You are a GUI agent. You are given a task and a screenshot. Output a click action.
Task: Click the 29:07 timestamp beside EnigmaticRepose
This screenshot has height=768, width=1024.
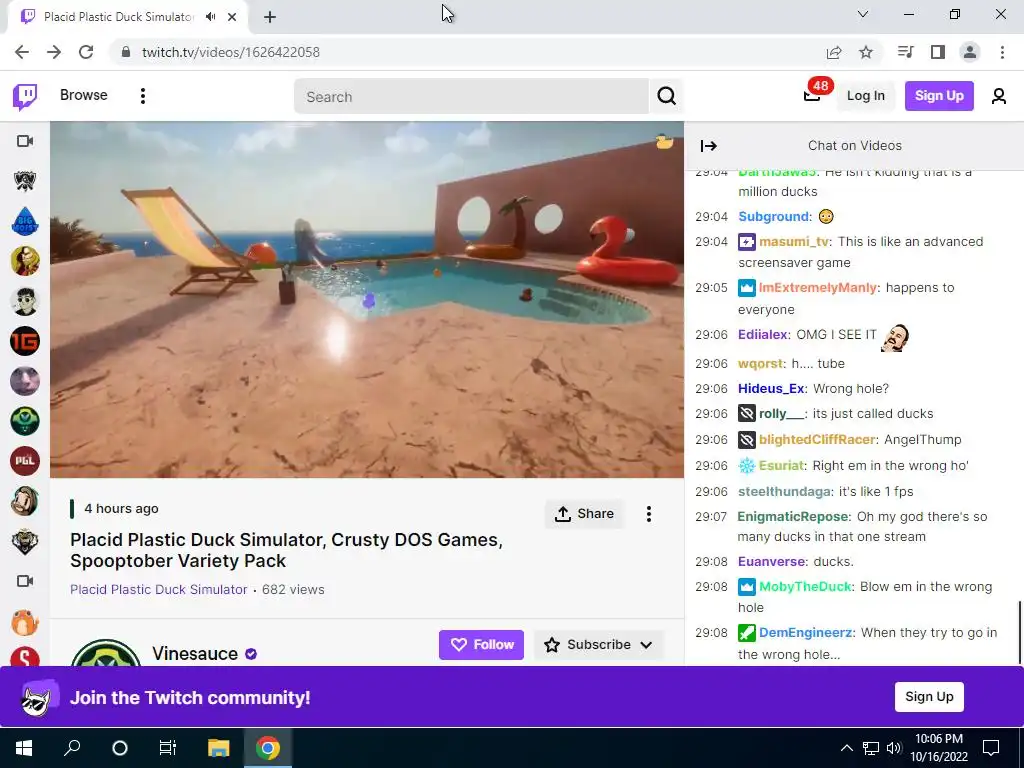(711, 517)
